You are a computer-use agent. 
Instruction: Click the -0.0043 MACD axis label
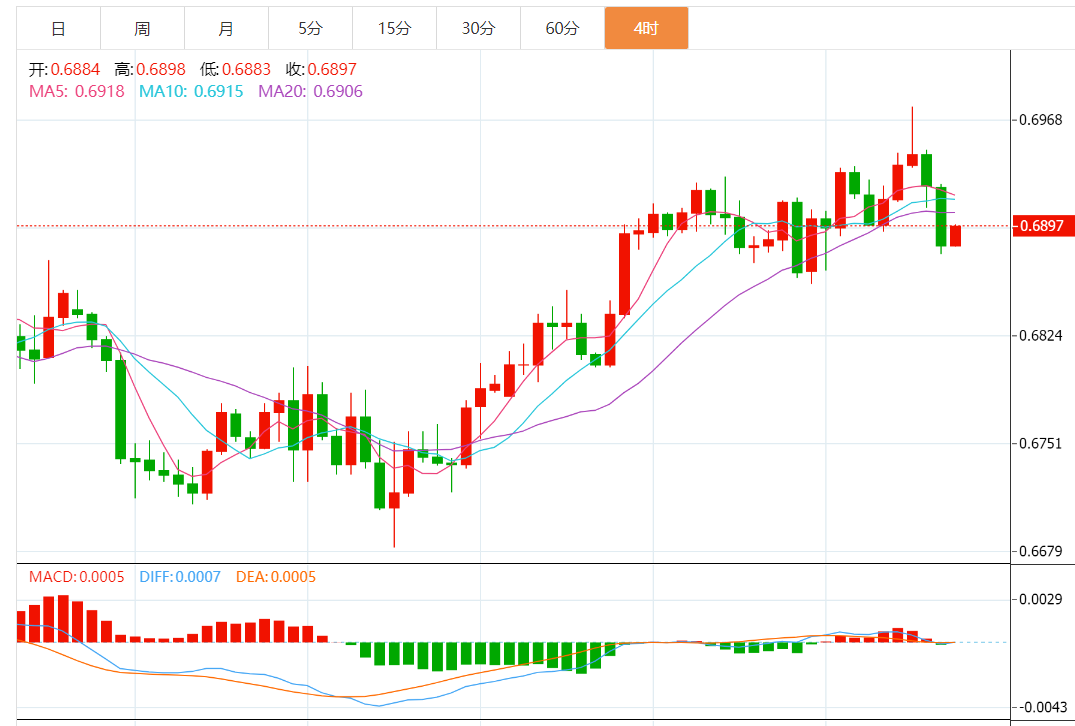point(1041,707)
